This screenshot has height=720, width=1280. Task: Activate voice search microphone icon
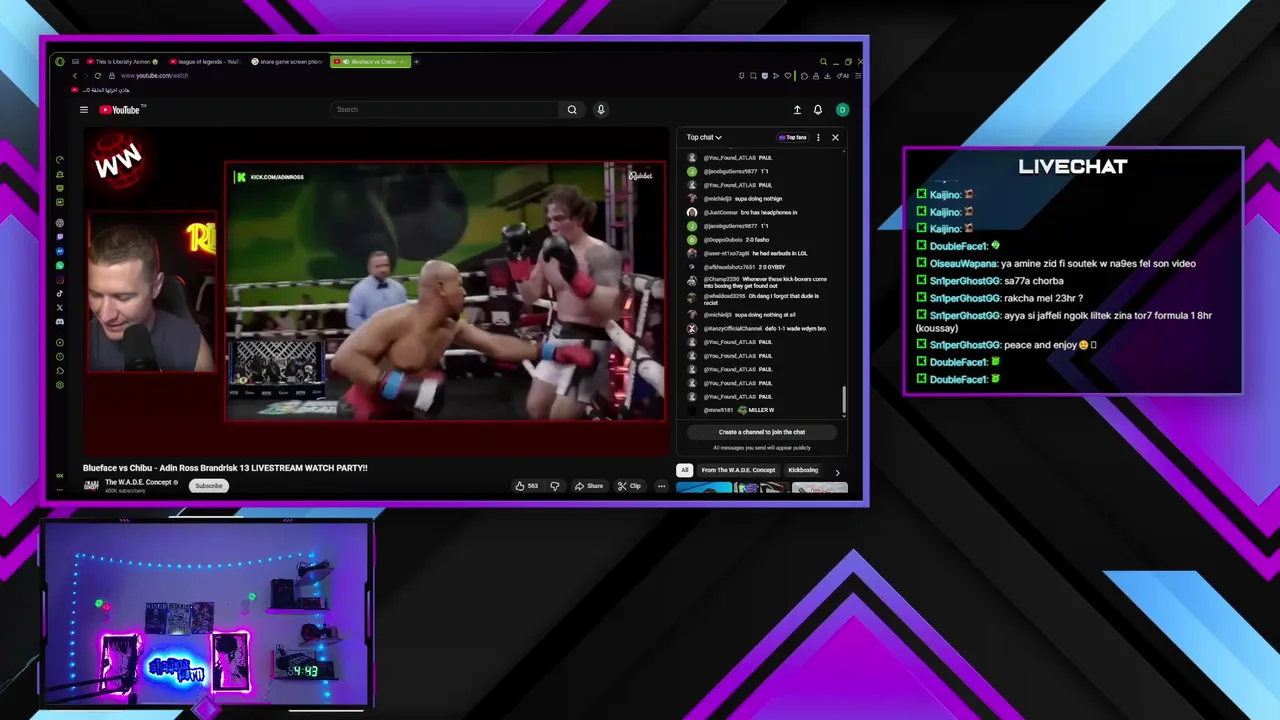(601, 110)
